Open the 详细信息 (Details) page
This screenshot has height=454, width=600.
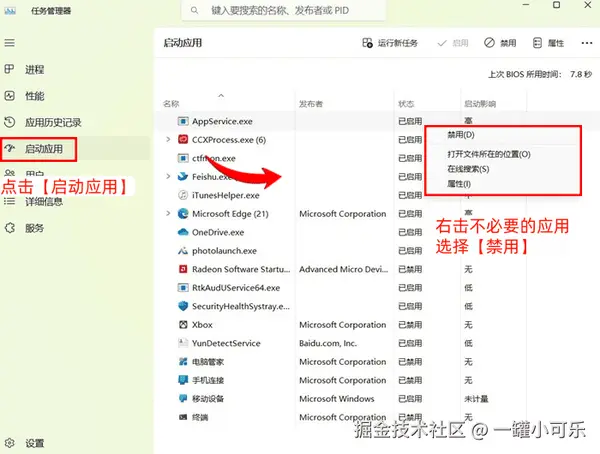[44, 202]
